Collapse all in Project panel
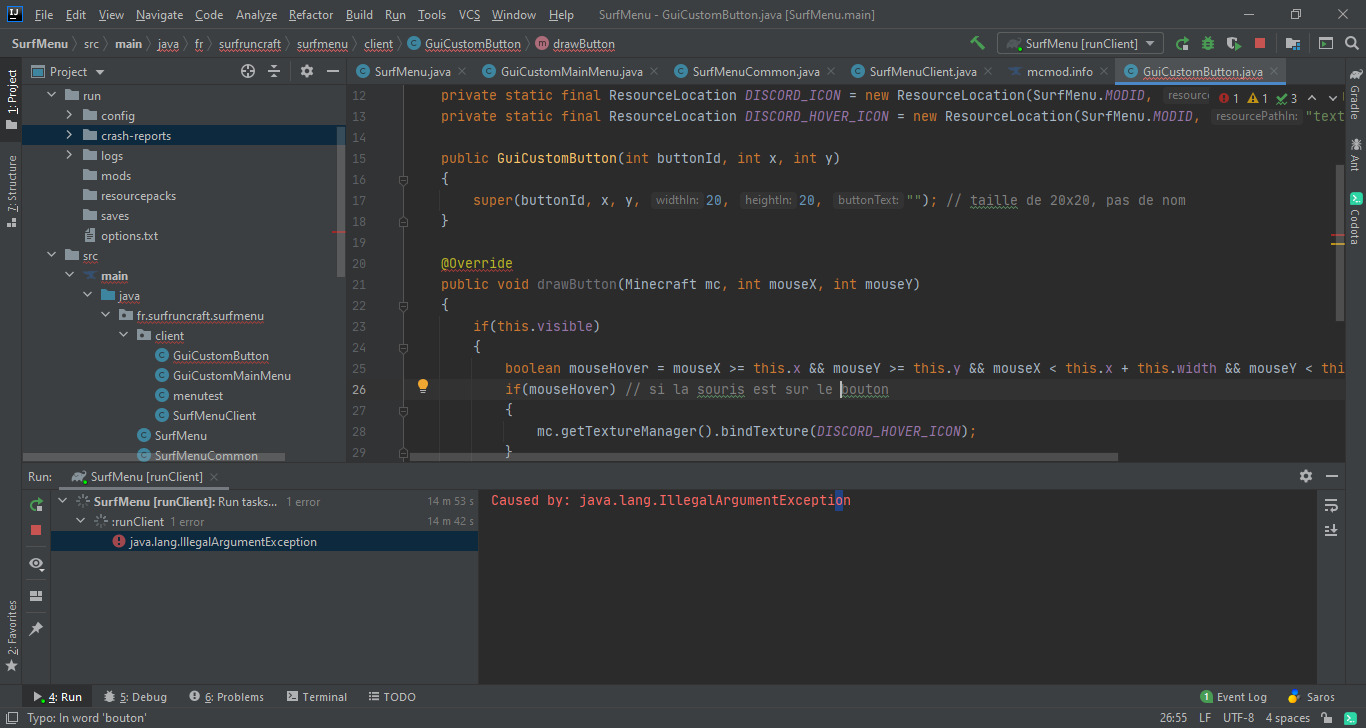 pyautogui.click(x=275, y=71)
